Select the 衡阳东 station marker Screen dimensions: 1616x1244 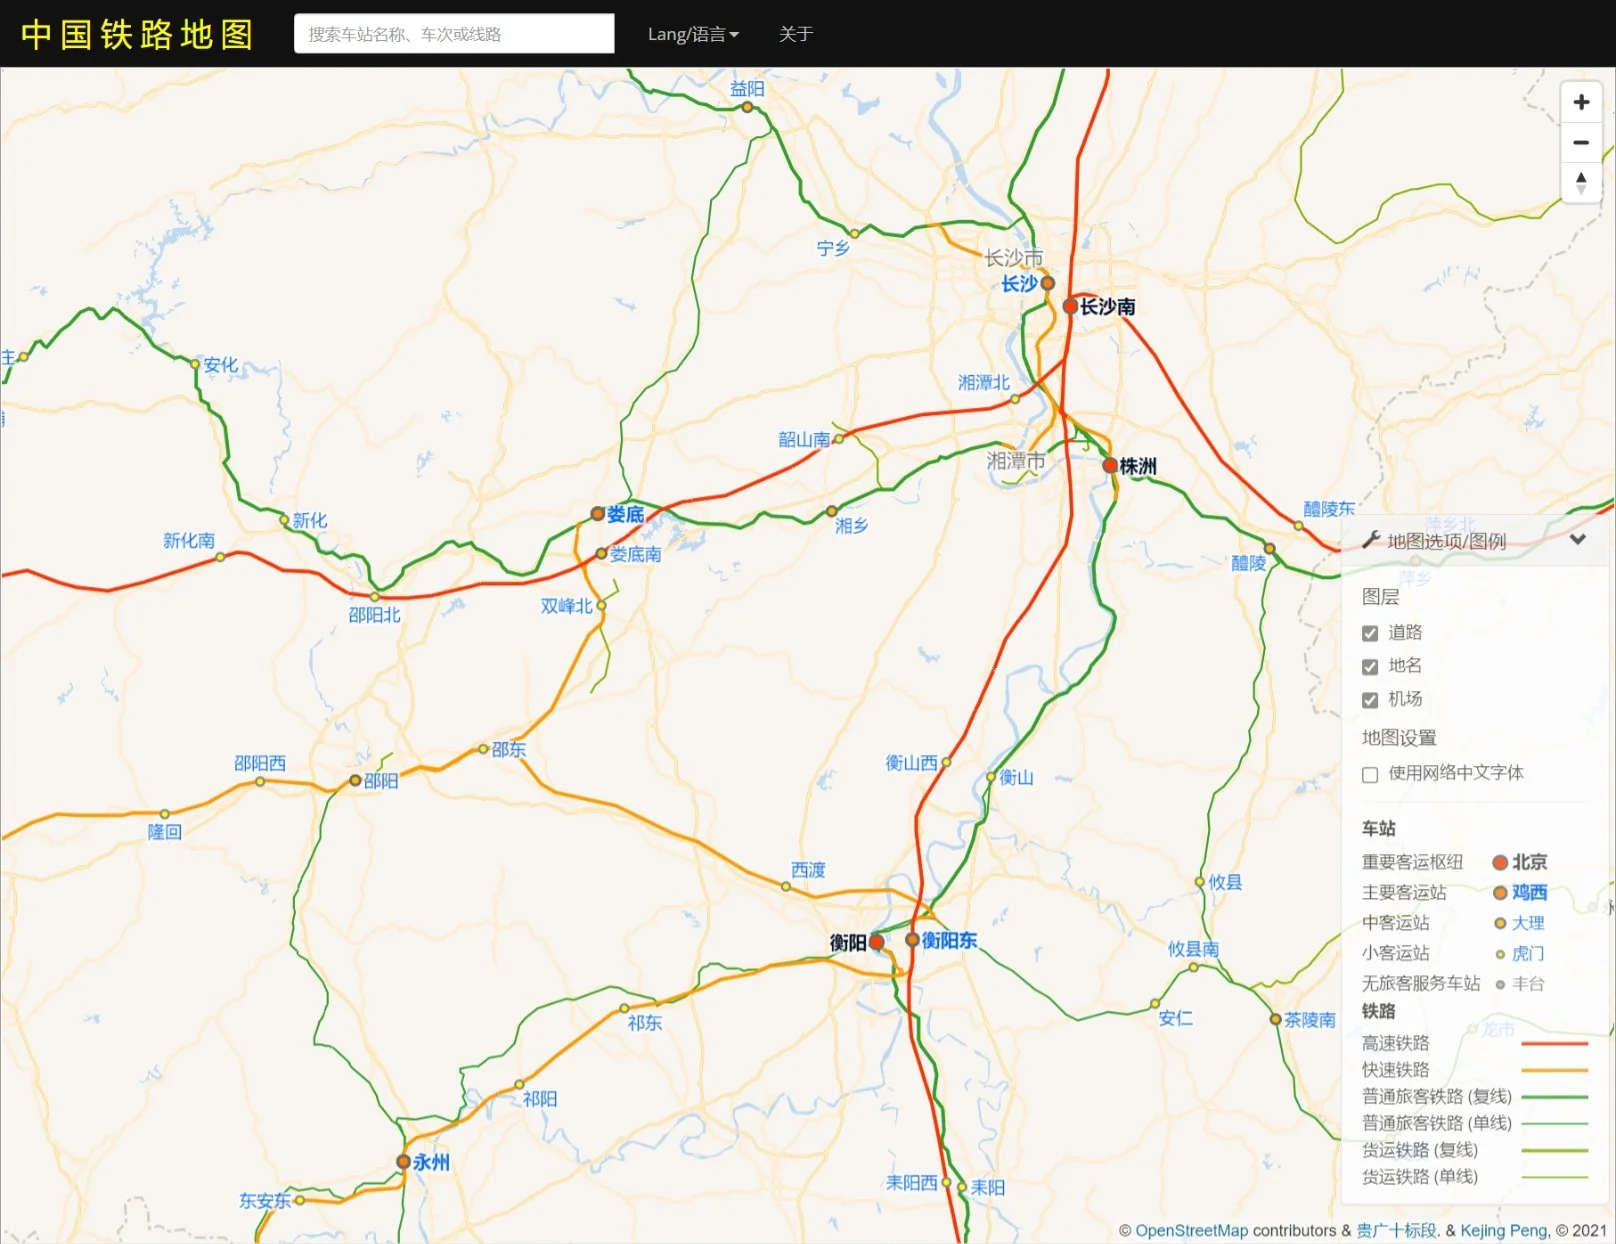912,940
